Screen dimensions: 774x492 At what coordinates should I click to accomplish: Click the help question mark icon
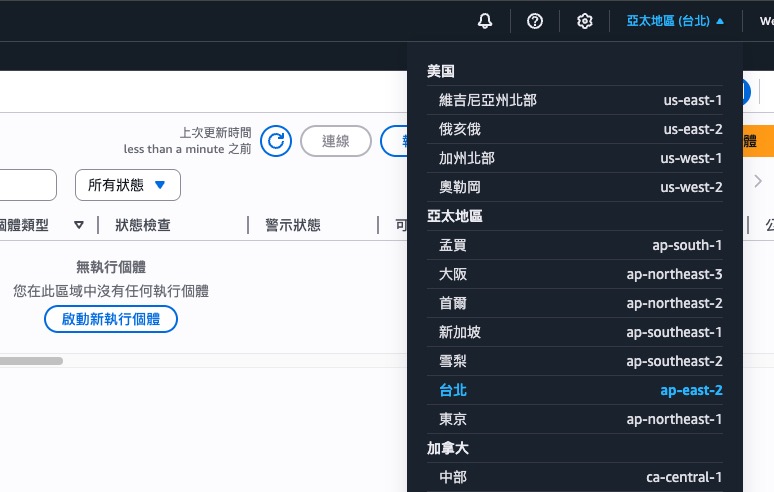535,21
